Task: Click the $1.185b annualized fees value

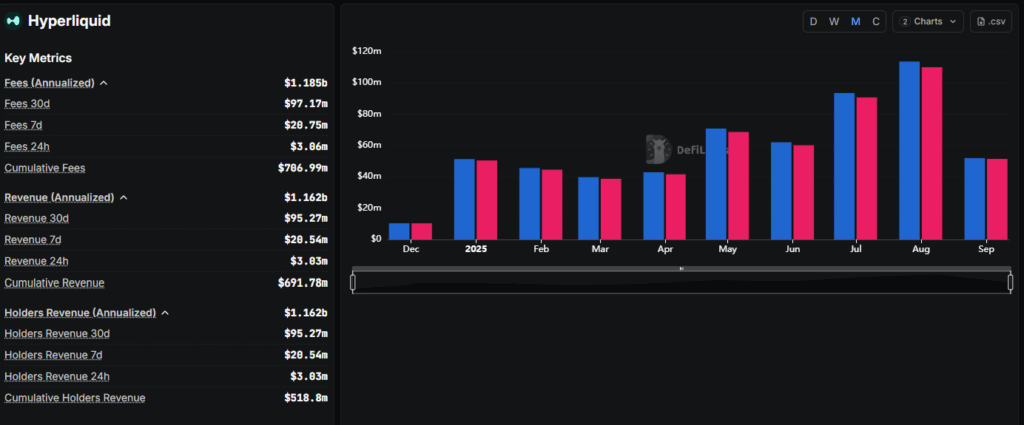Action: pyautogui.click(x=306, y=83)
